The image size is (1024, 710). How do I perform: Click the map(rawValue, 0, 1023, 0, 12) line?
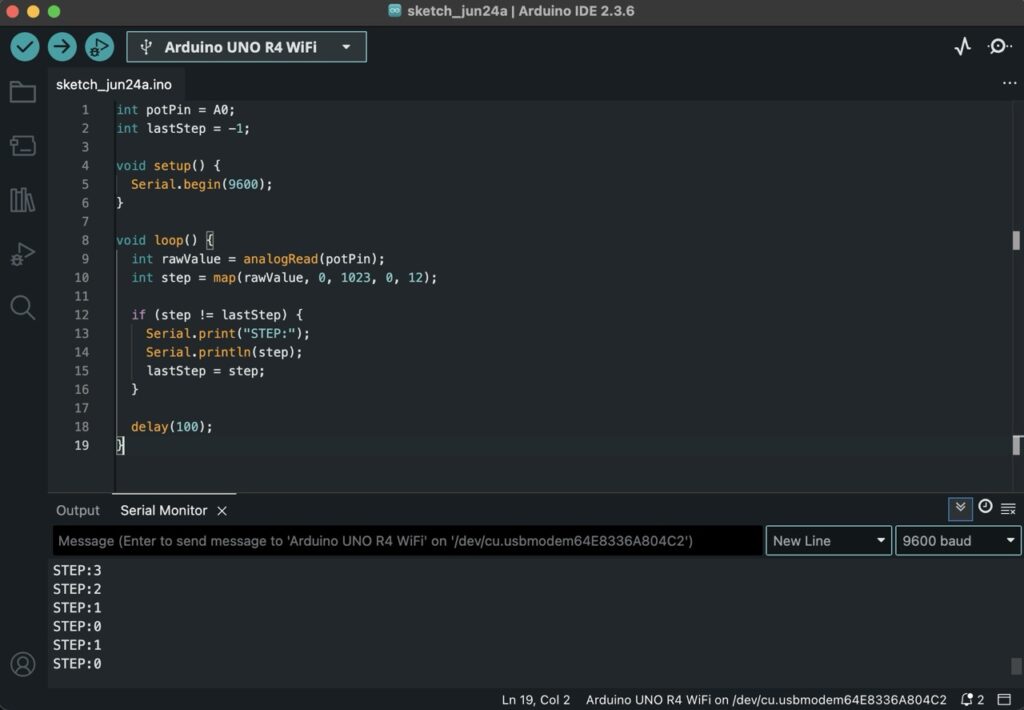(x=284, y=278)
